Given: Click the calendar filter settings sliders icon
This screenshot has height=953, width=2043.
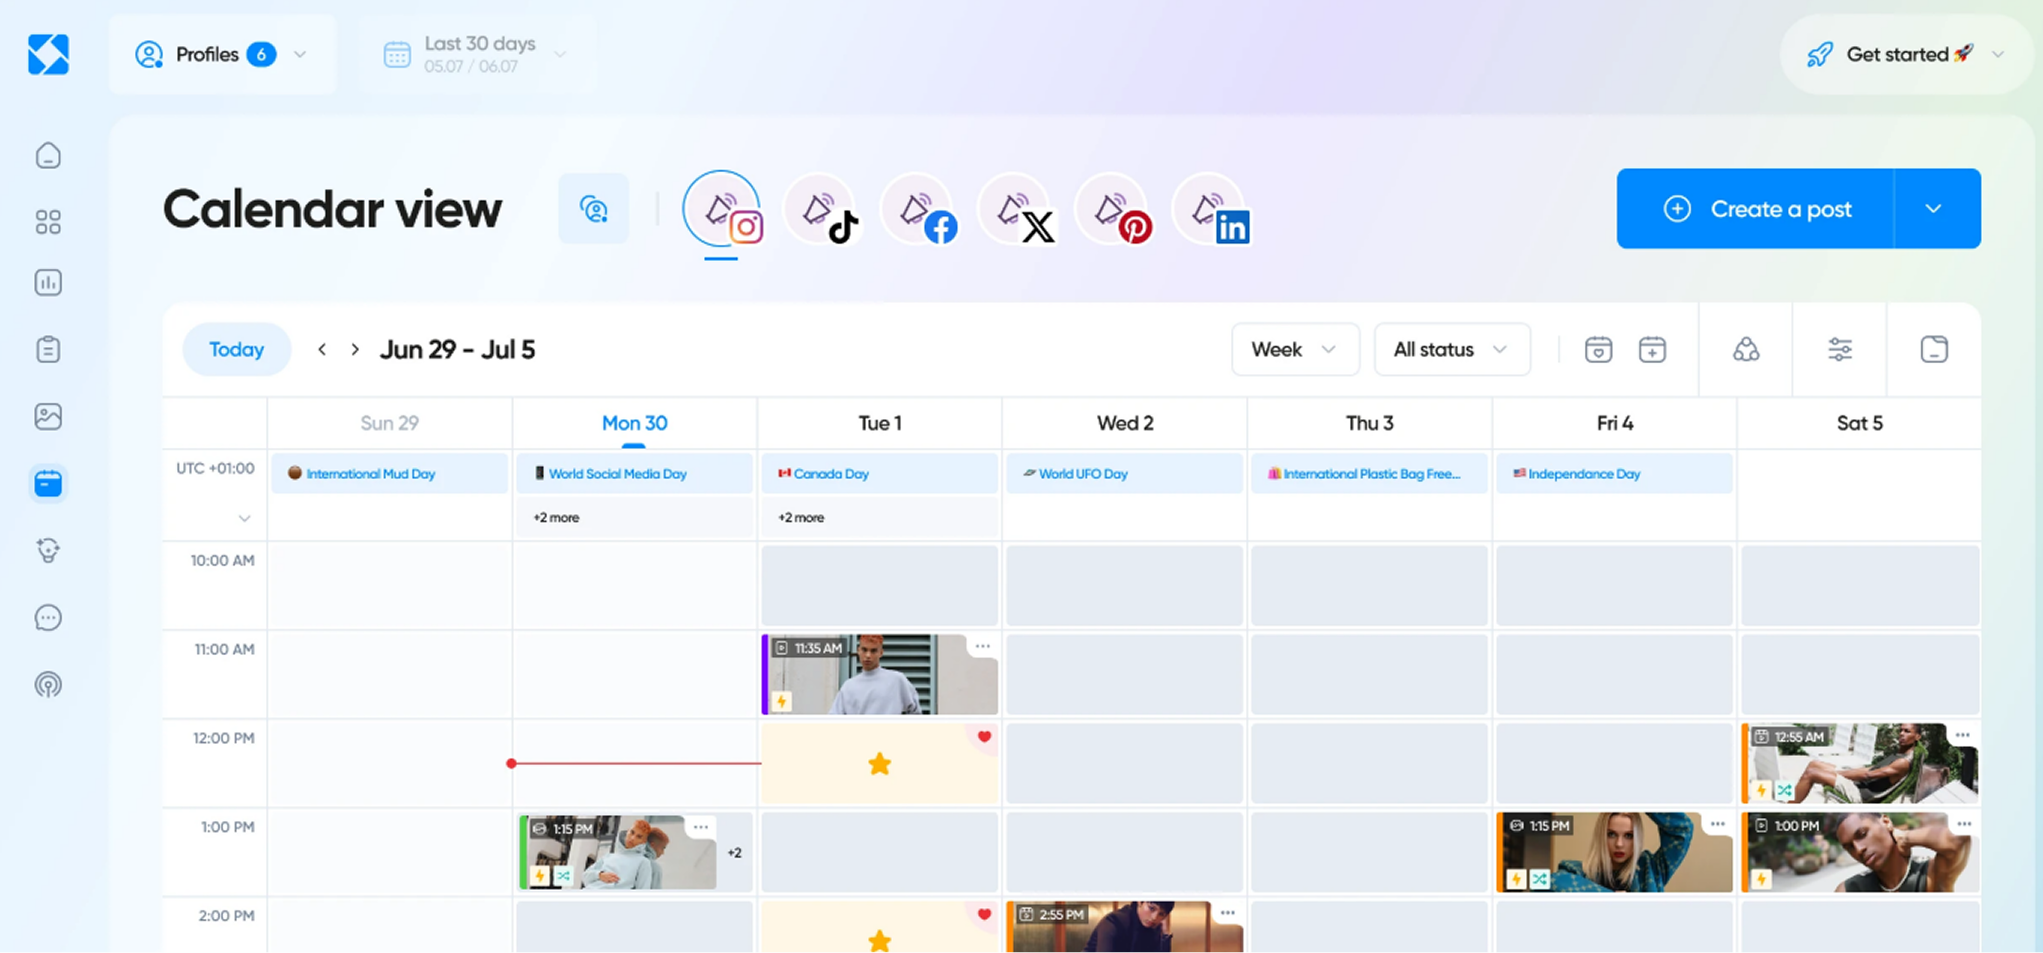Looking at the screenshot, I should click(1839, 350).
